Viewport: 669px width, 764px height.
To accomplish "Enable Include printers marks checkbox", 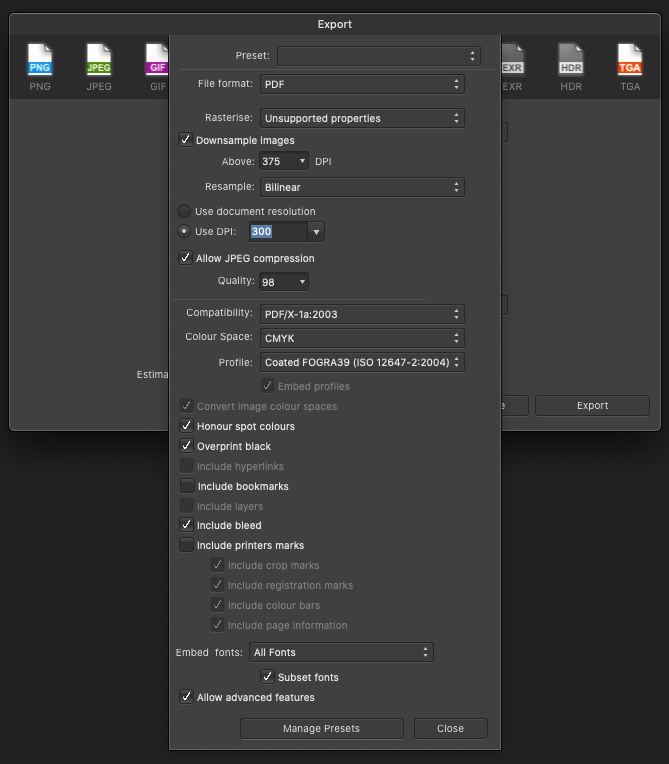I will point(186,546).
